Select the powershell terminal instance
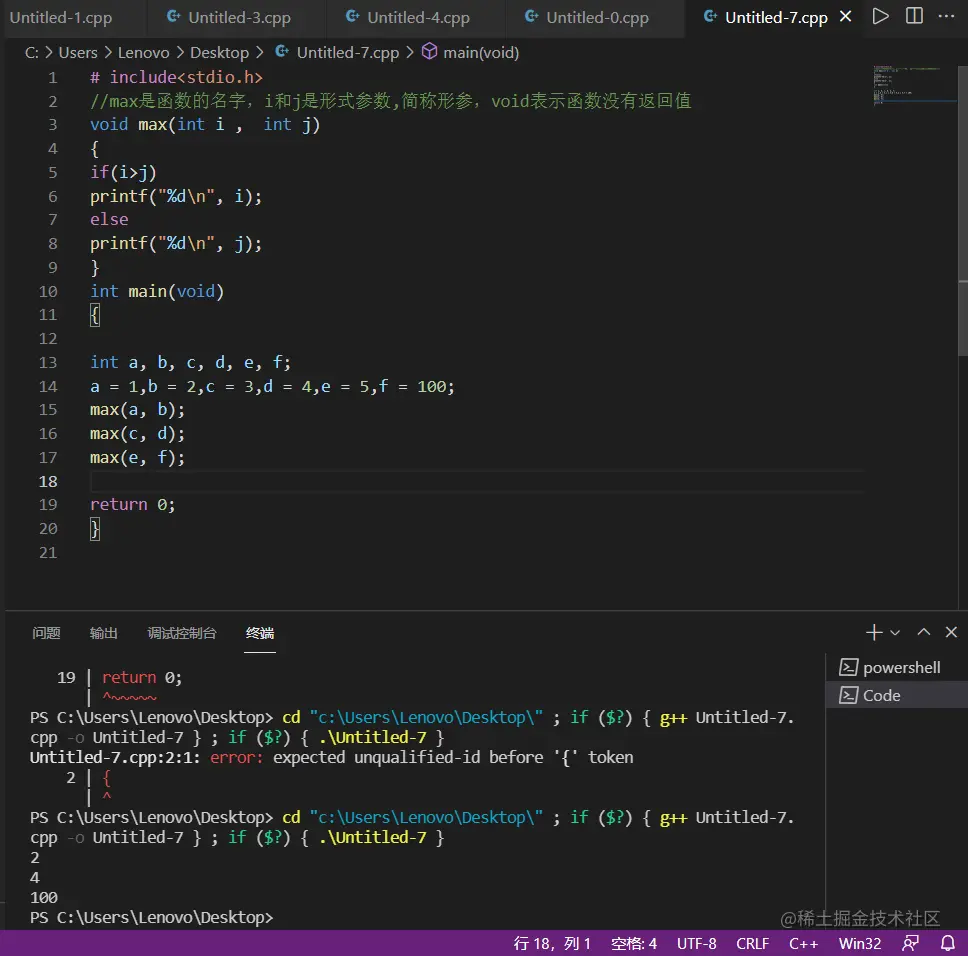The height and width of the screenshot is (956, 968). pos(901,667)
